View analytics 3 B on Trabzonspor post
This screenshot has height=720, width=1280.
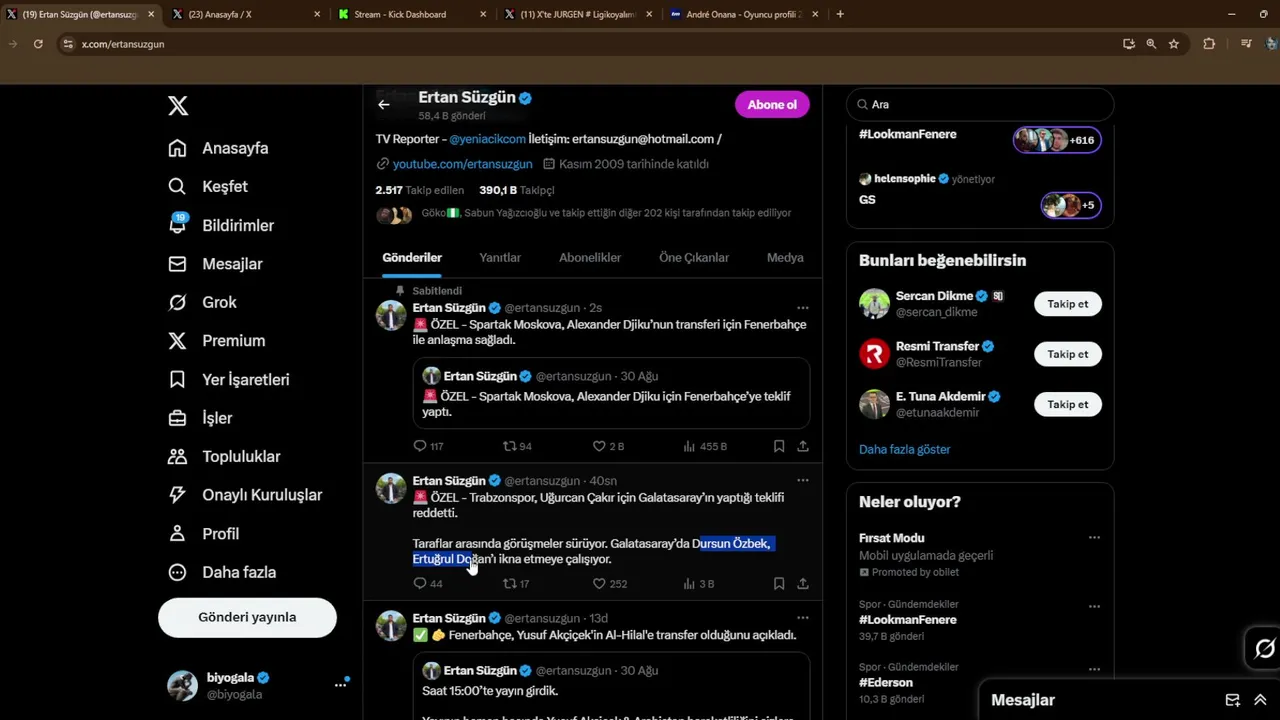pyautogui.click(x=698, y=583)
